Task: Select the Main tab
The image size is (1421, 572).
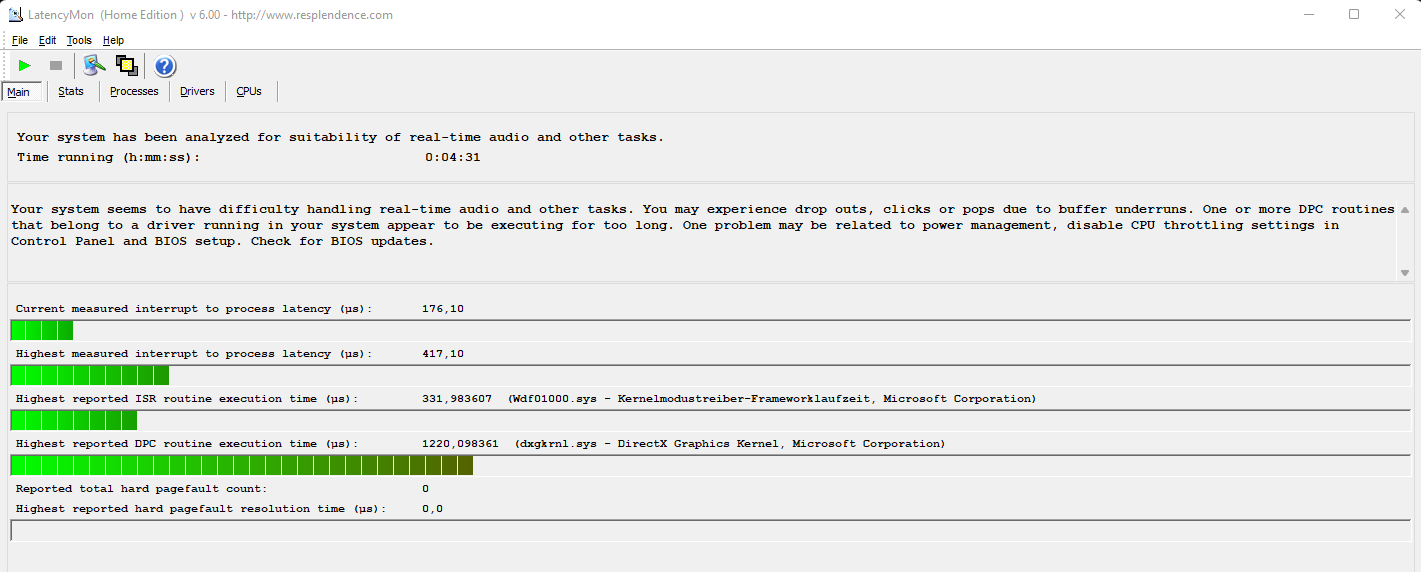Action: click(x=20, y=92)
